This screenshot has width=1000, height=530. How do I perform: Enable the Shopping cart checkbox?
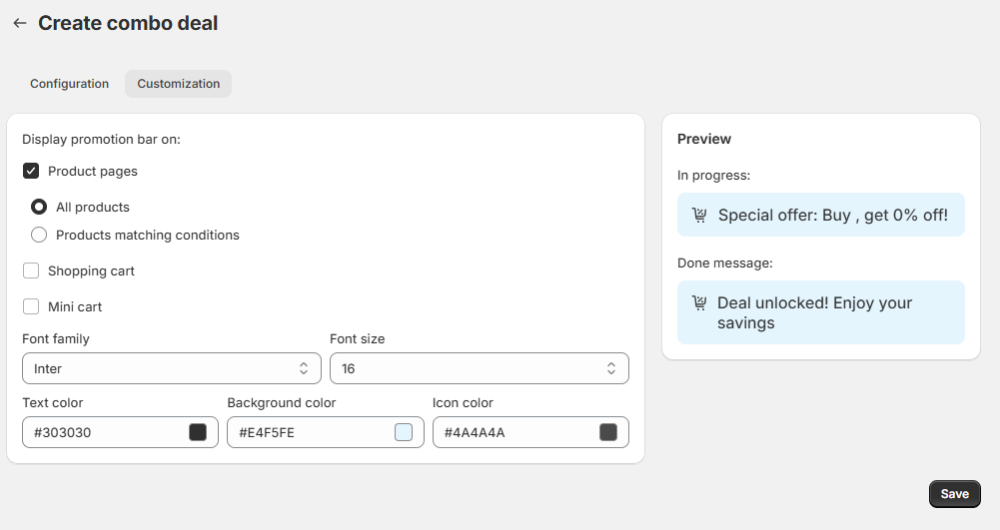31,271
